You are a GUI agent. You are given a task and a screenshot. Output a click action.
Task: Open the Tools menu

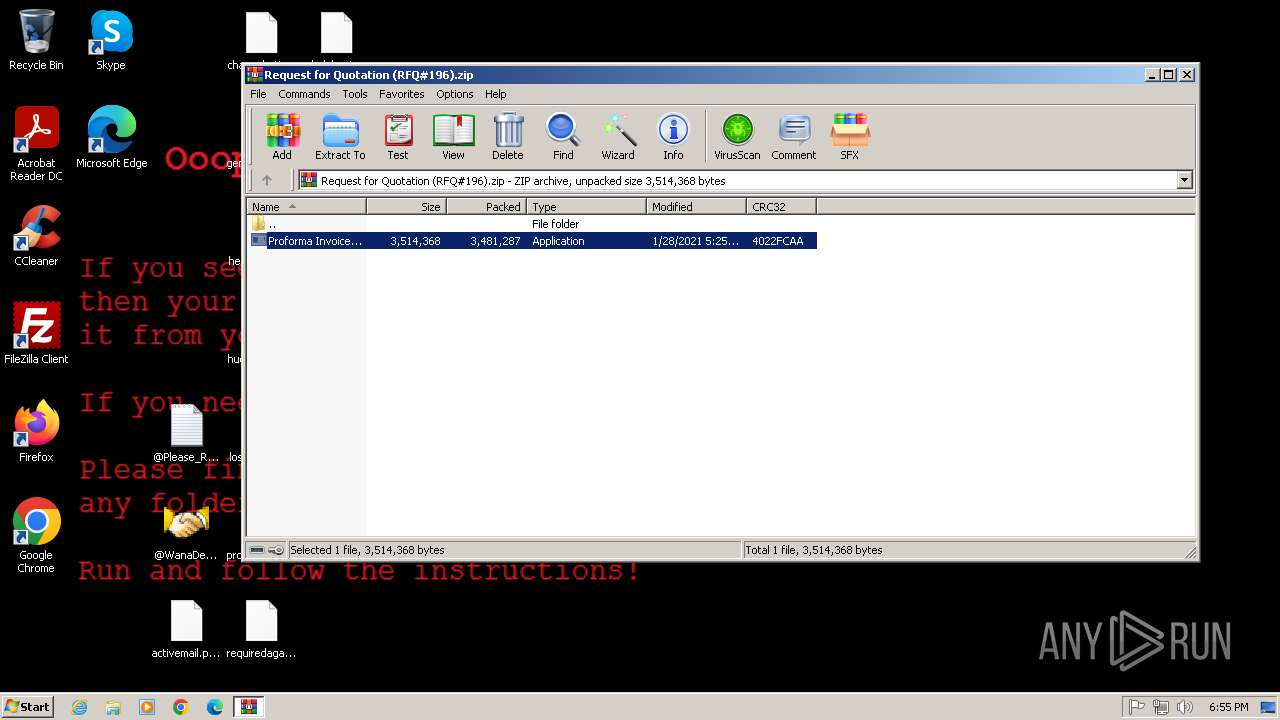point(355,94)
